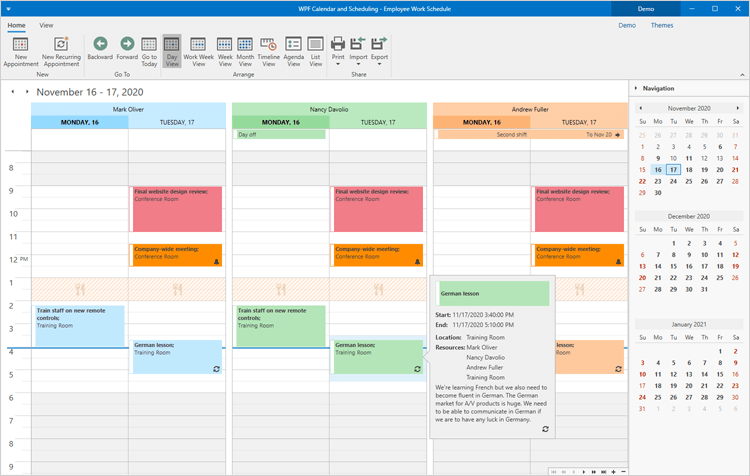
Task: Go Backward in the schedule
Action: pos(100,48)
